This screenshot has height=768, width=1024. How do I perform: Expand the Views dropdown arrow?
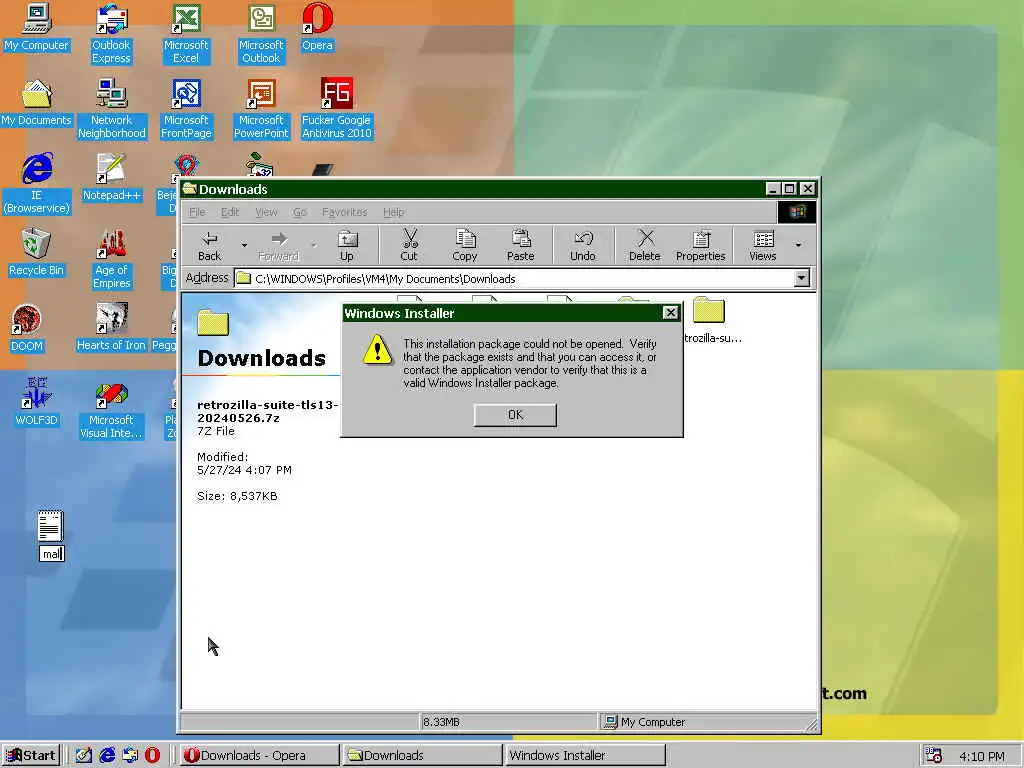(798, 246)
